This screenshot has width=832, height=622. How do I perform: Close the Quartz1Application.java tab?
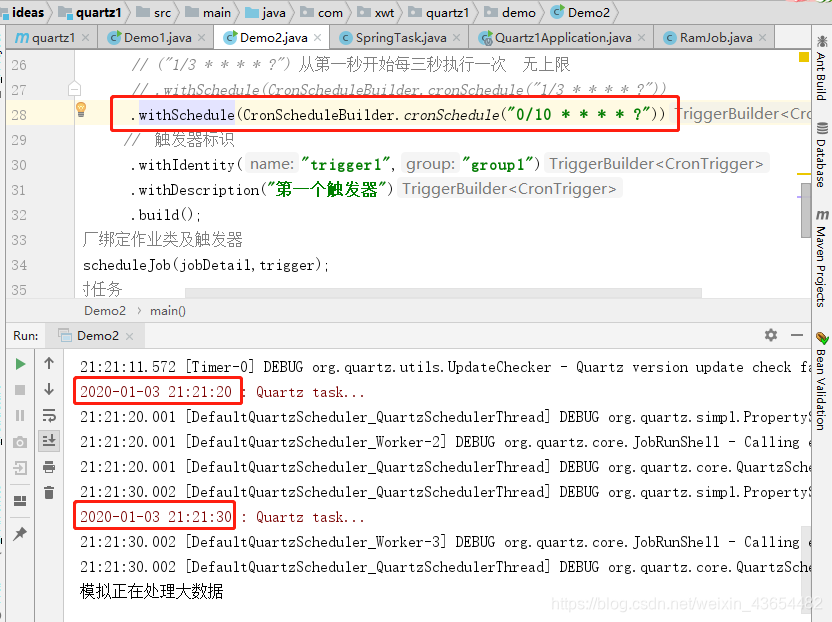coord(642,38)
